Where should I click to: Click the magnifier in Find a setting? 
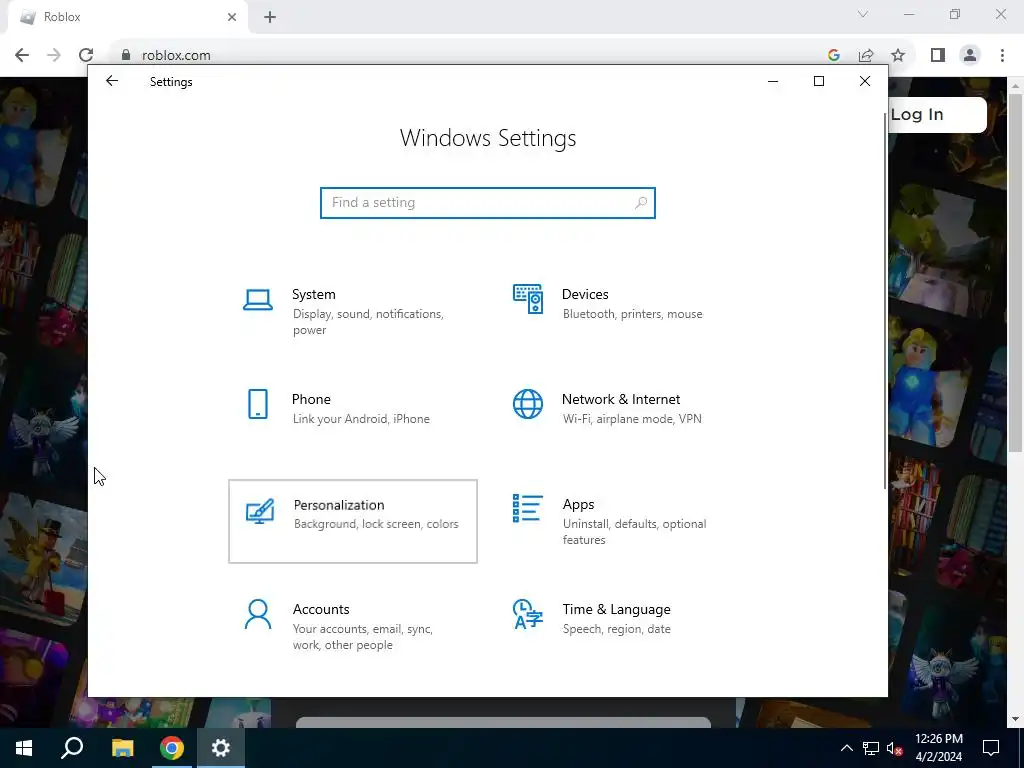641,202
